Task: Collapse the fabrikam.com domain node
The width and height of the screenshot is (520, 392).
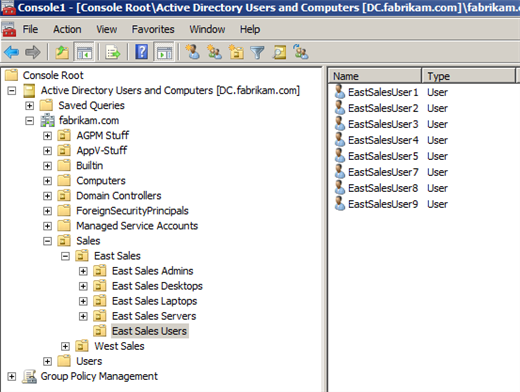Action: pos(30,121)
